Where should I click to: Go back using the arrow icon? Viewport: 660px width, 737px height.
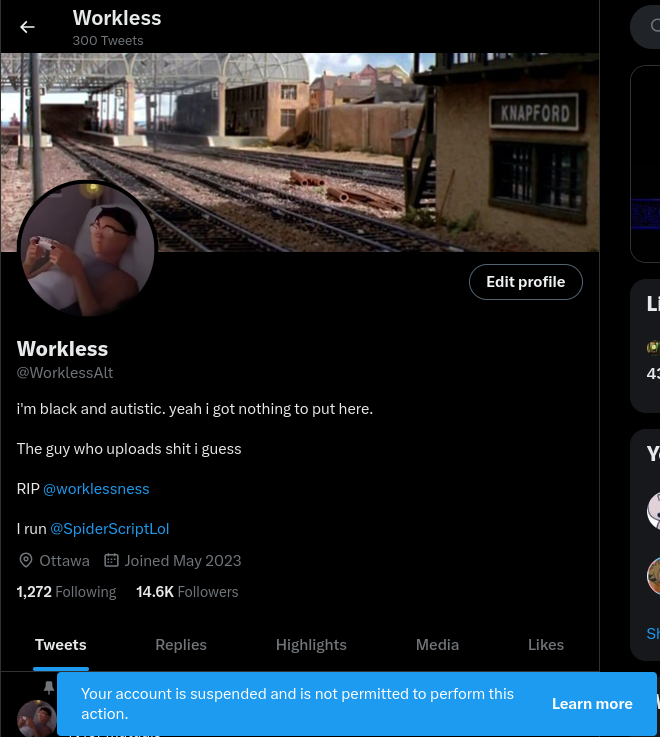pos(27,27)
